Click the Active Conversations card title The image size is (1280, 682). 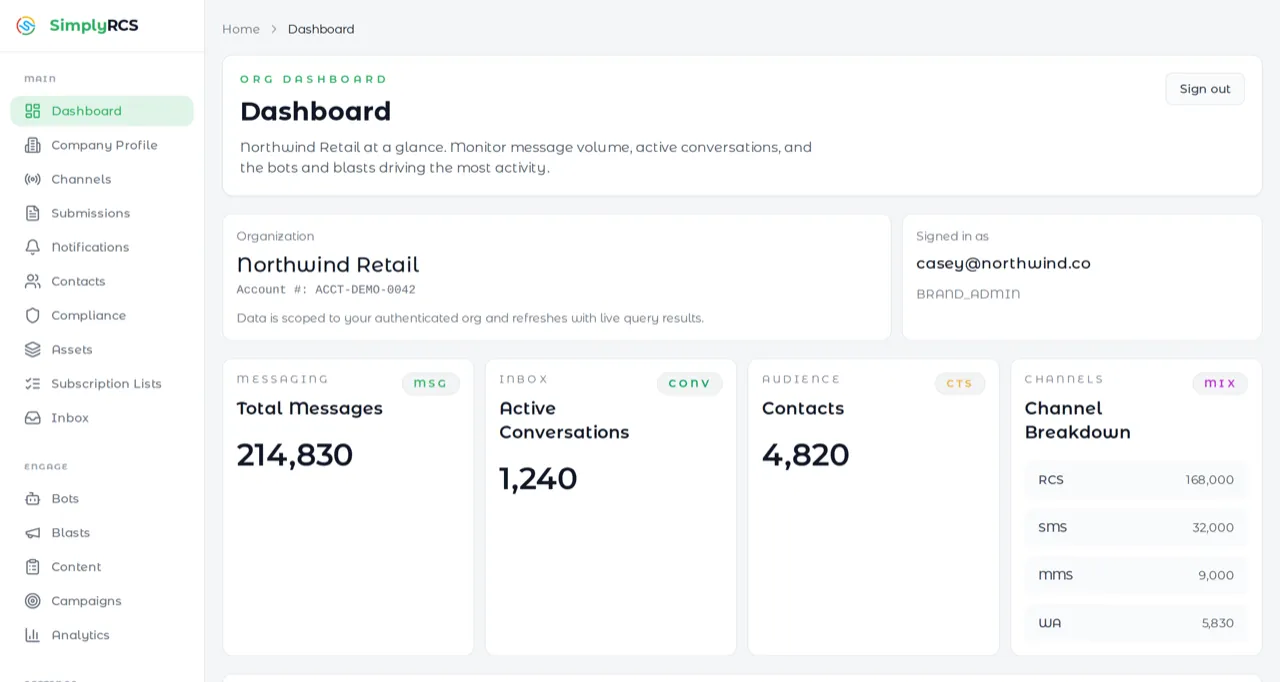564,420
